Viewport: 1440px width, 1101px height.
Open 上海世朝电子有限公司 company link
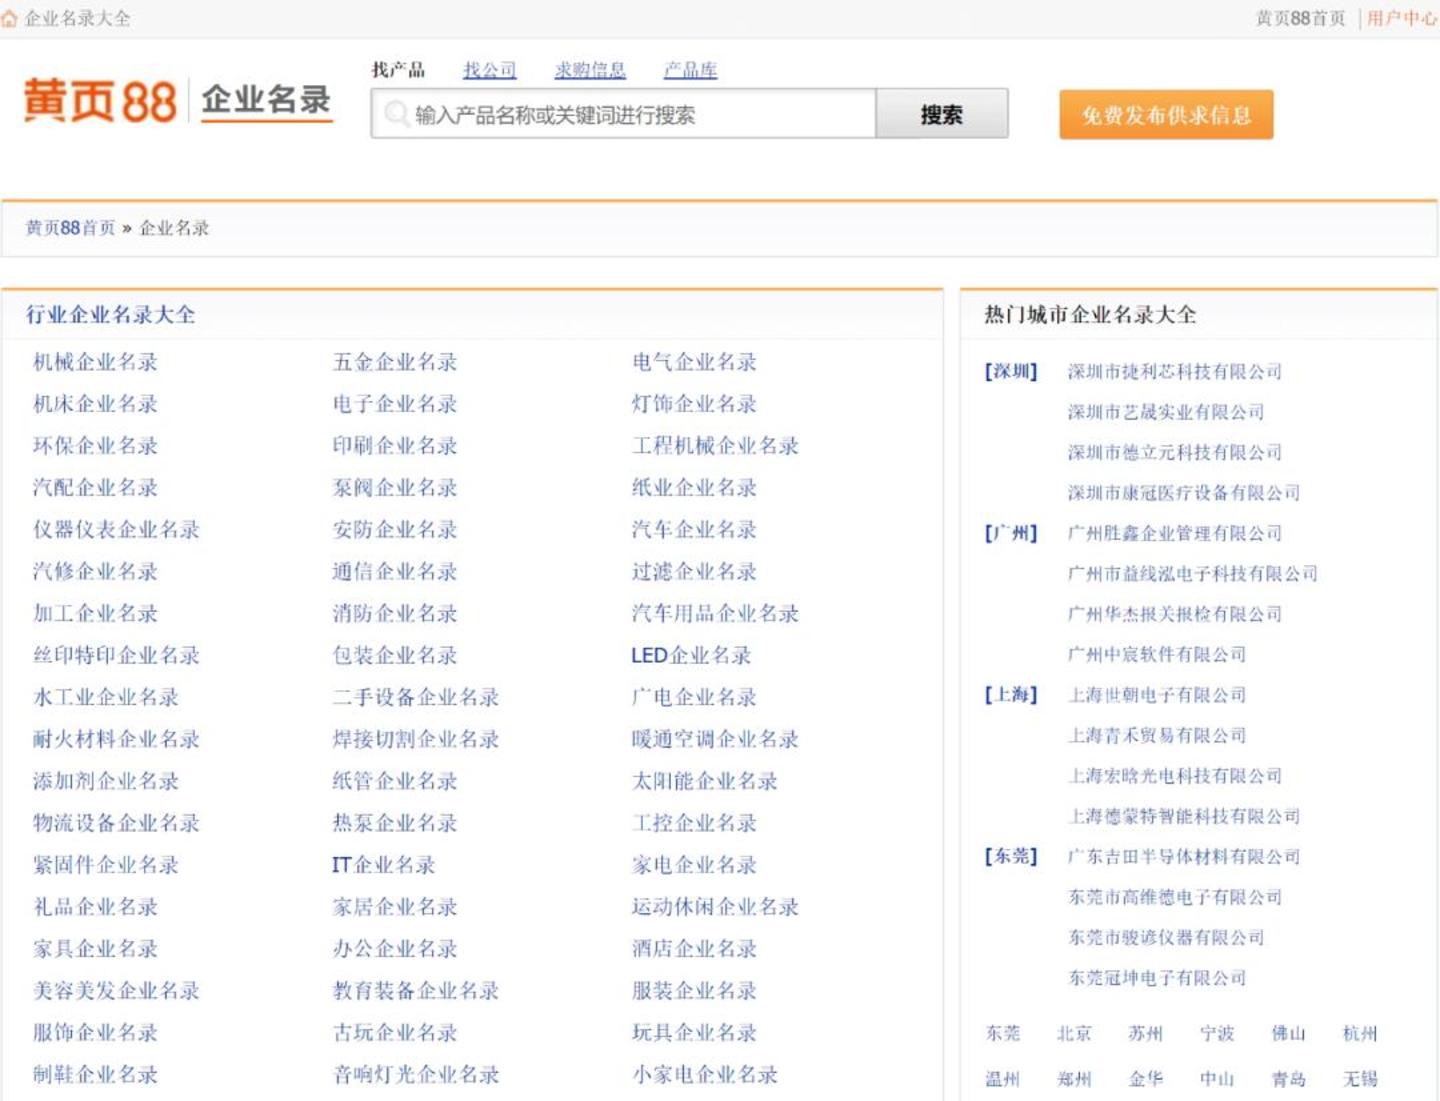(x=1157, y=695)
